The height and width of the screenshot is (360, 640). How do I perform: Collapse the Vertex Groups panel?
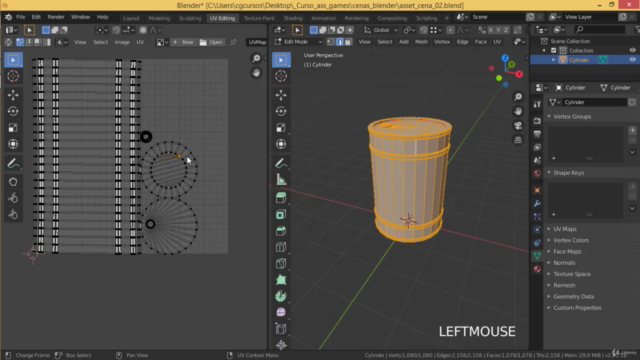pyautogui.click(x=572, y=117)
